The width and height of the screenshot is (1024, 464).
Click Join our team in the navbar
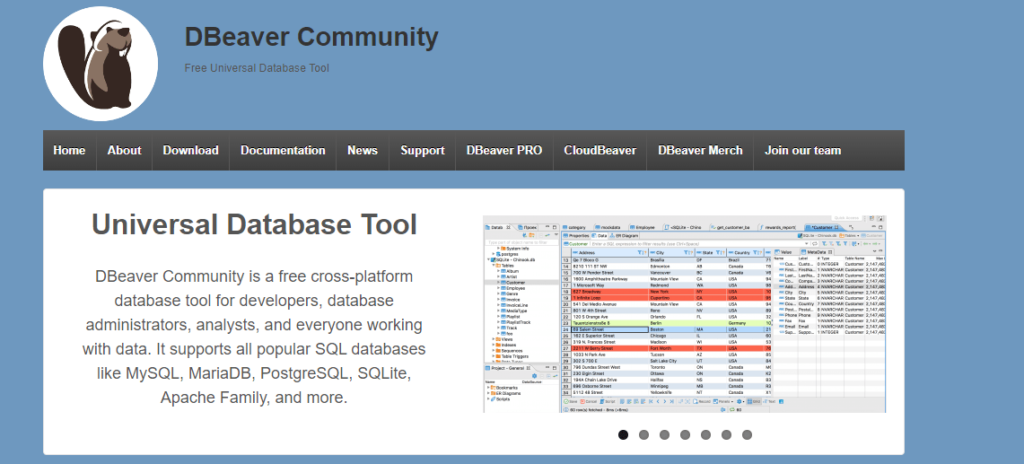[x=803, y=150]
